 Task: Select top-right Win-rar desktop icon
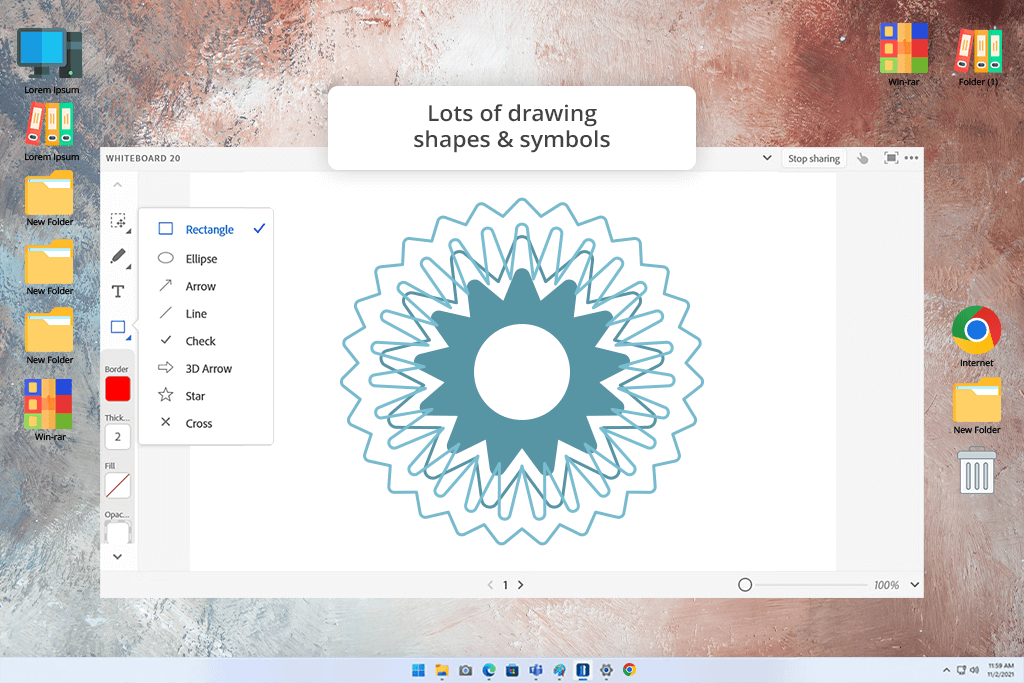904,55
